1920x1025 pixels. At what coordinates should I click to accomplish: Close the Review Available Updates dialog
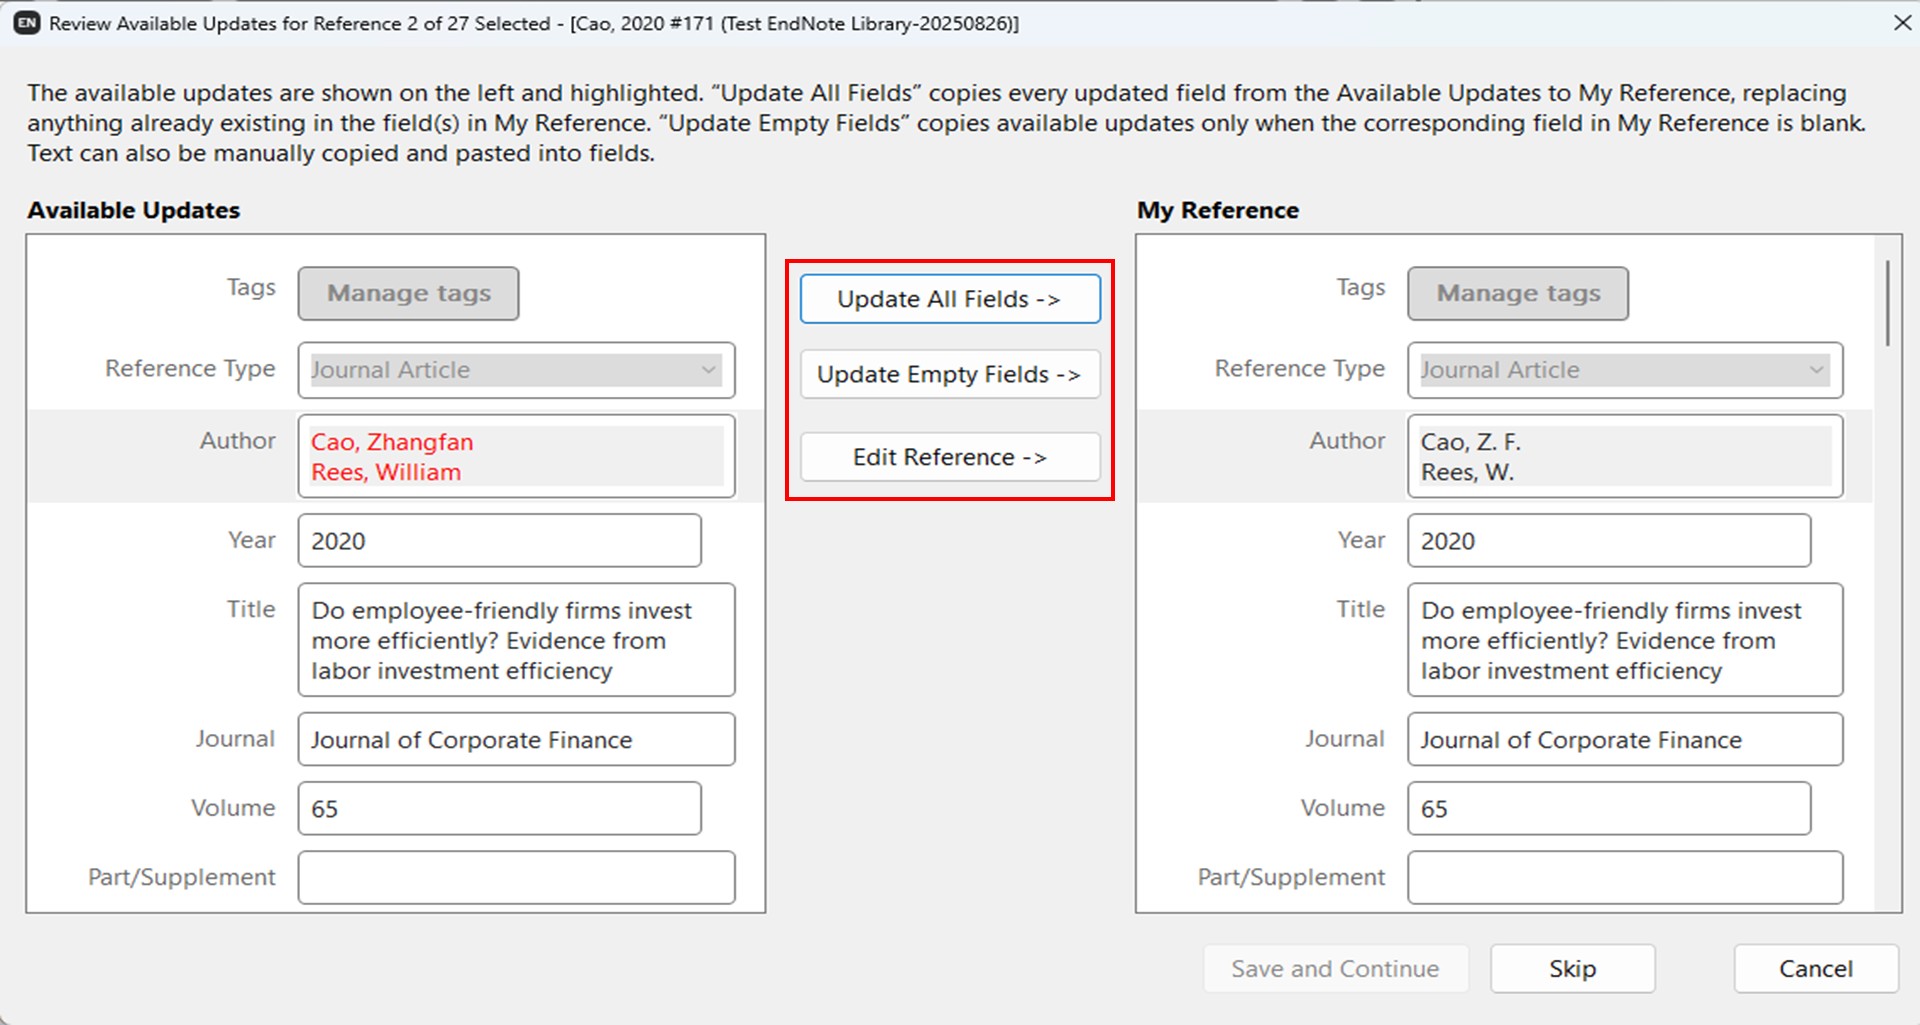click(x=1901, y=23)
